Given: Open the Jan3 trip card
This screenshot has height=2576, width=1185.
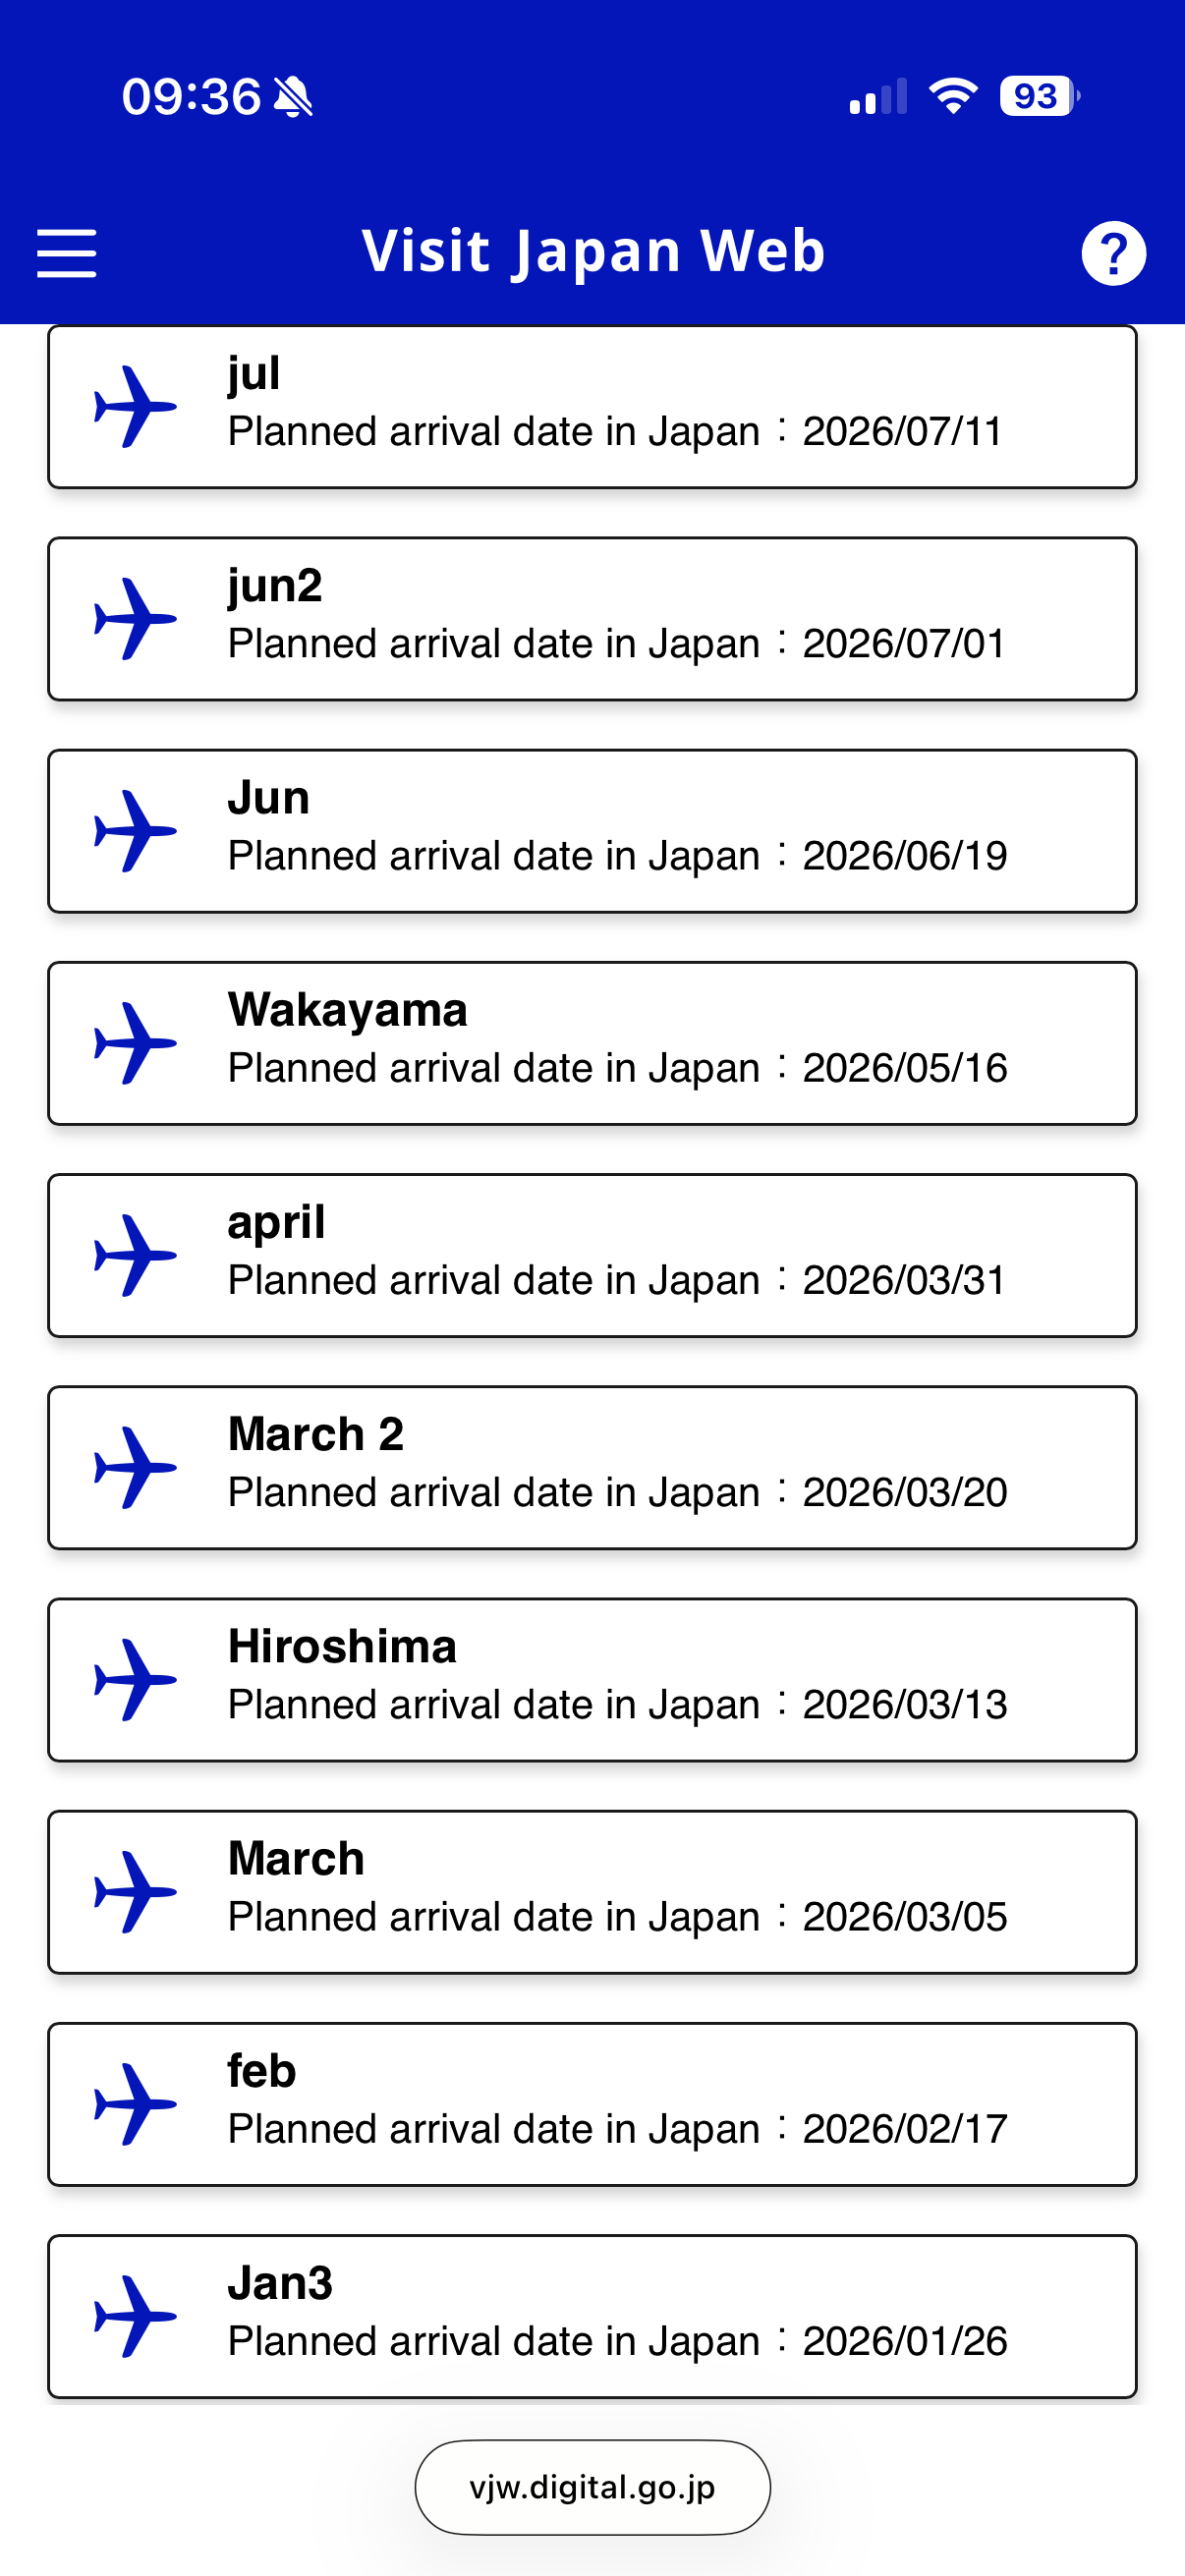Looking at the screenshot, I should (x=592, y=2316).
